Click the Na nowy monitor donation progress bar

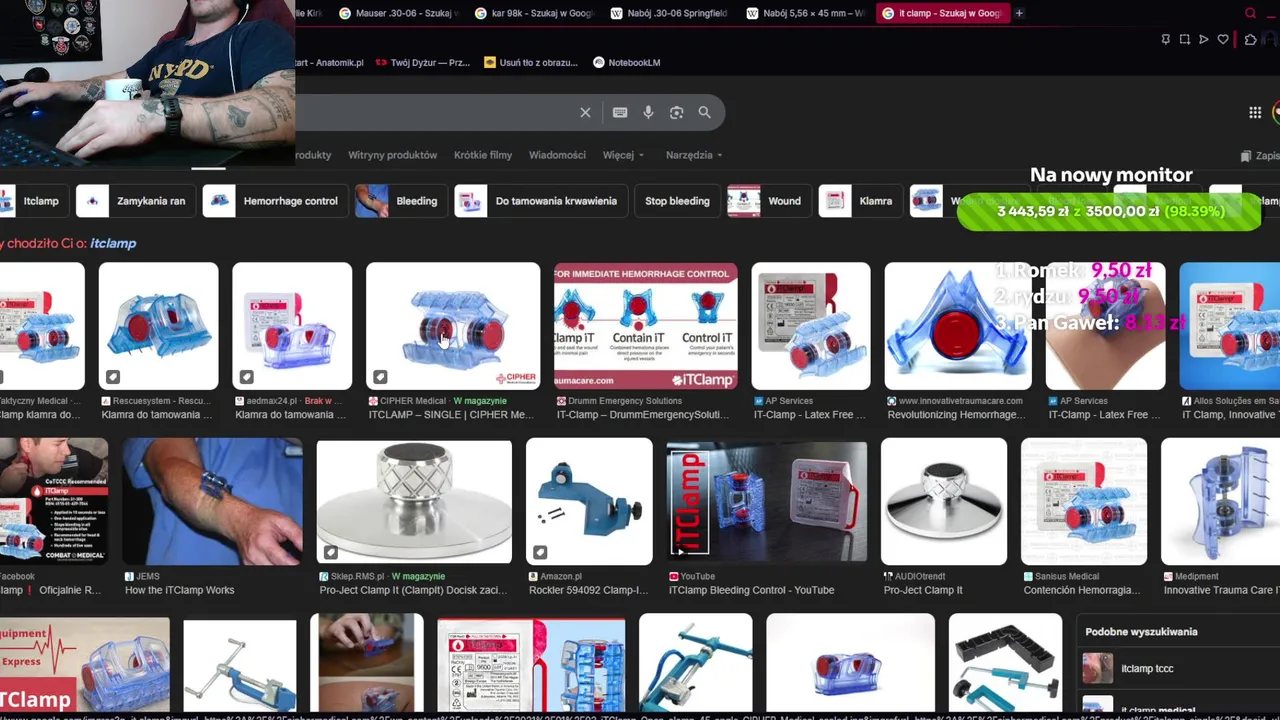click(x=1110, y=212)
